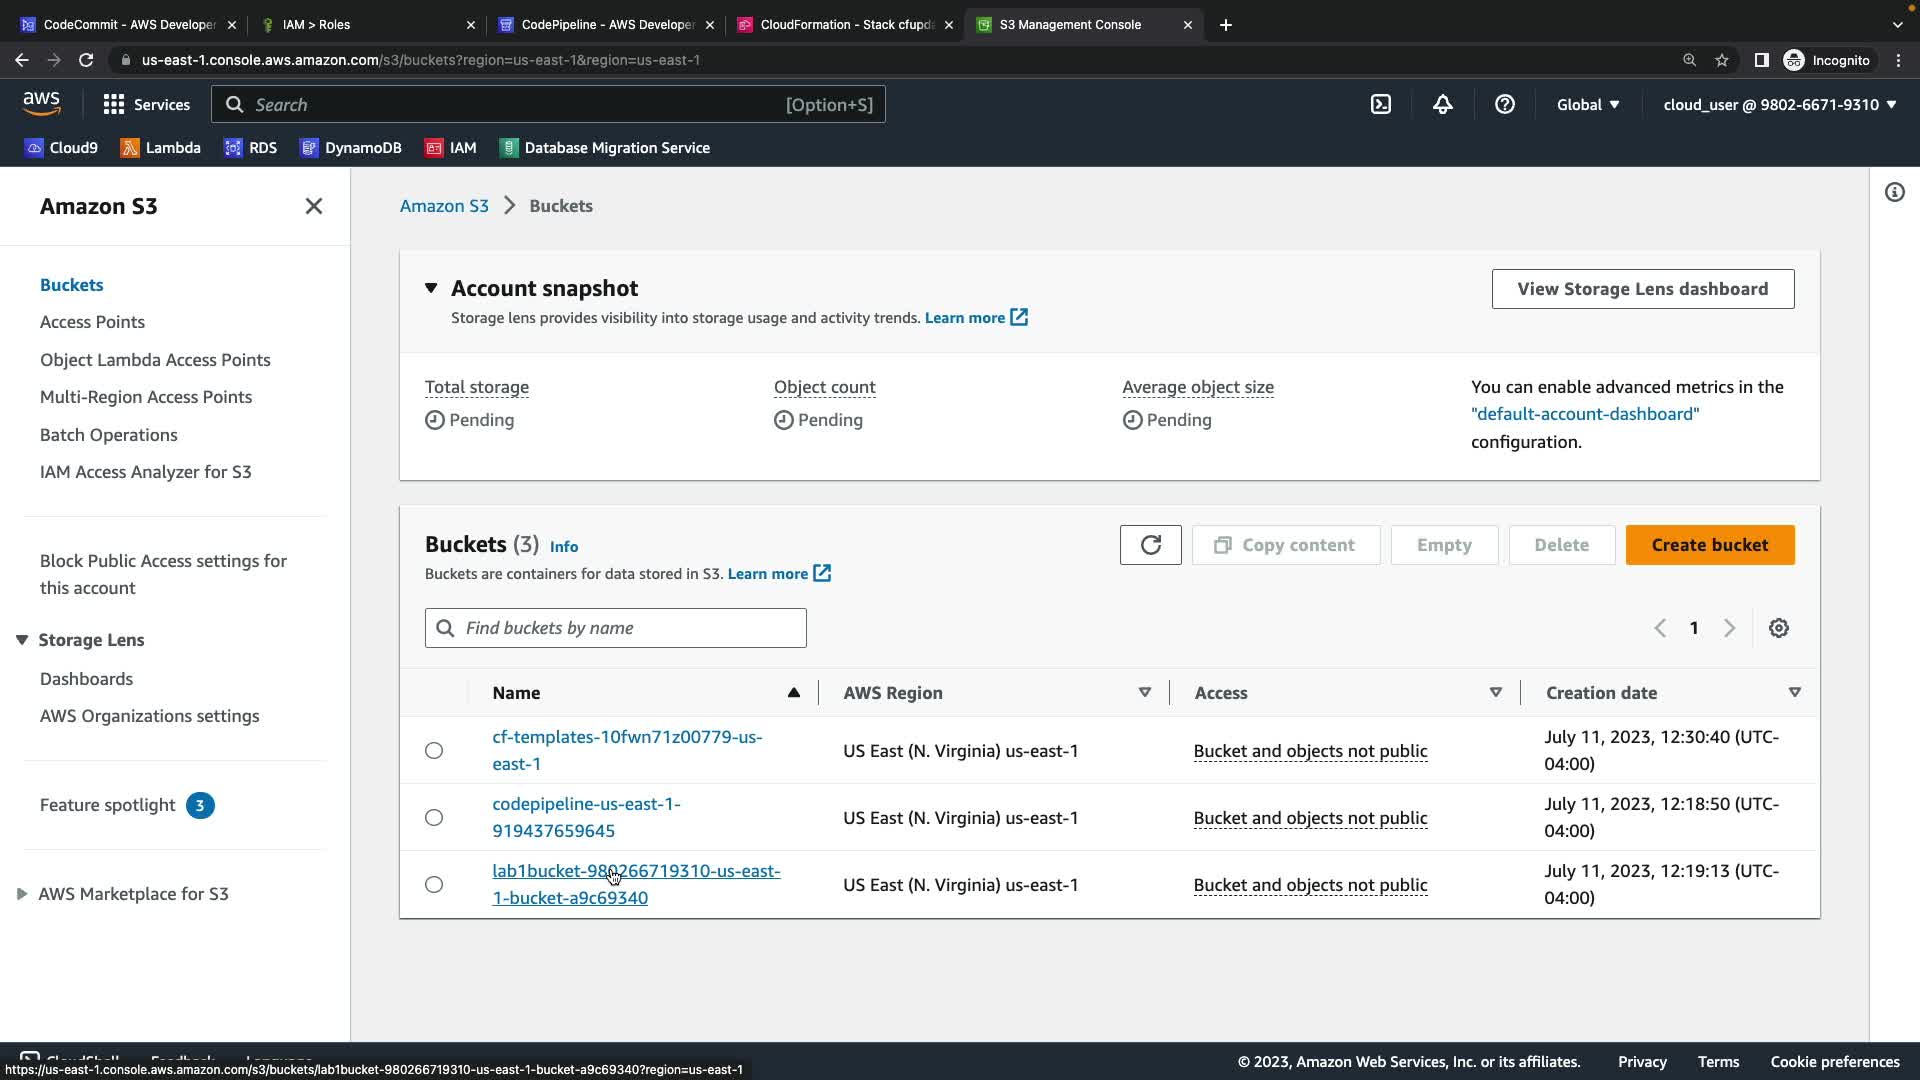The height and width of the screenshot is (1080, 1920).
Task: Open Access Points in the sidebar
Action: pos(92,322)
